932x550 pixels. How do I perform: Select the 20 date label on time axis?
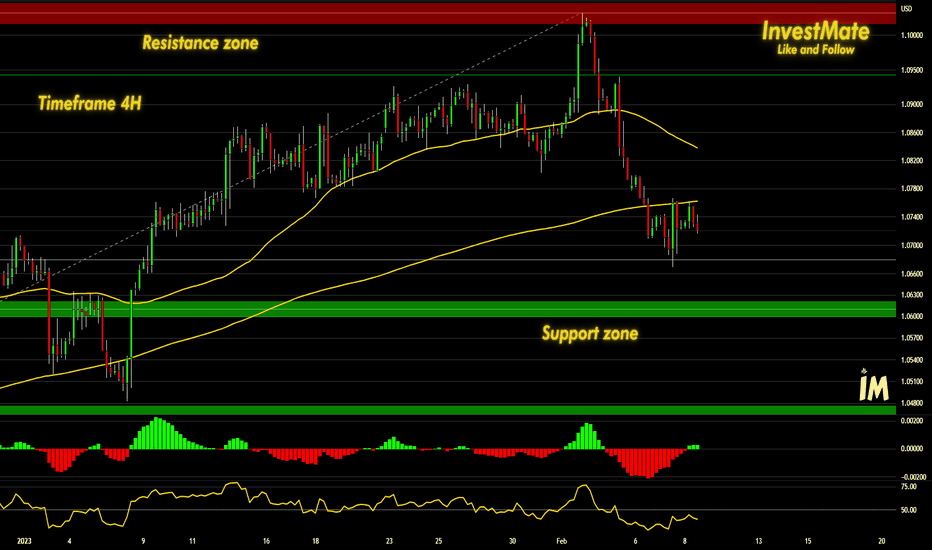881,541
